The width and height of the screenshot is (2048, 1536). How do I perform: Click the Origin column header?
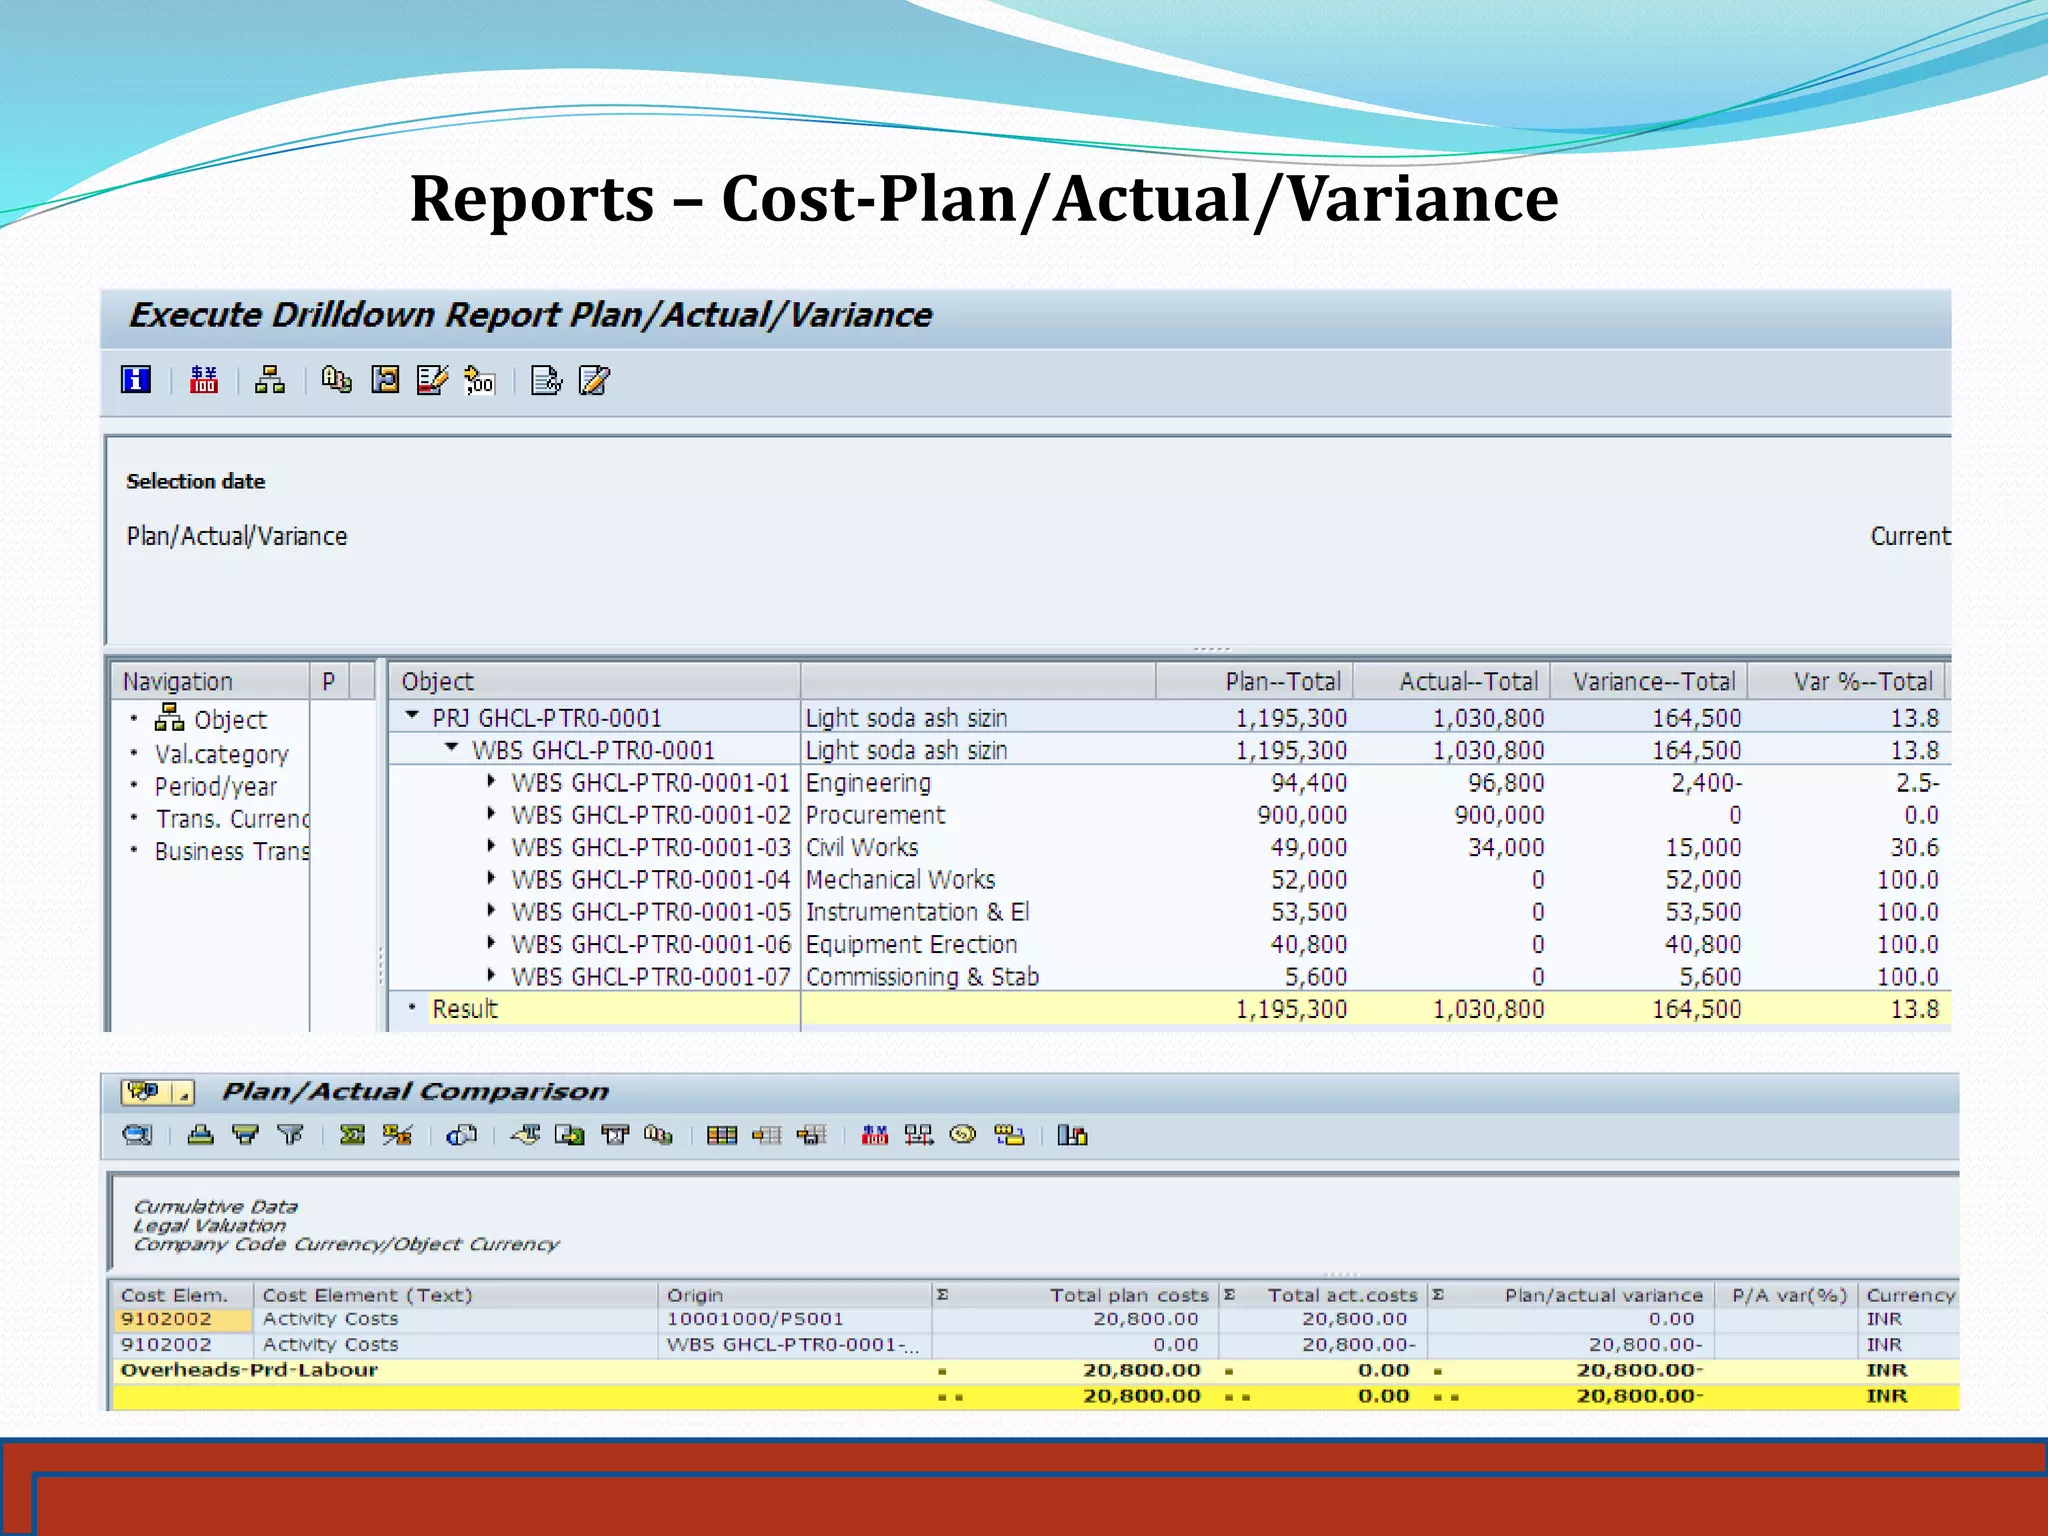[x=795, y=1295]
